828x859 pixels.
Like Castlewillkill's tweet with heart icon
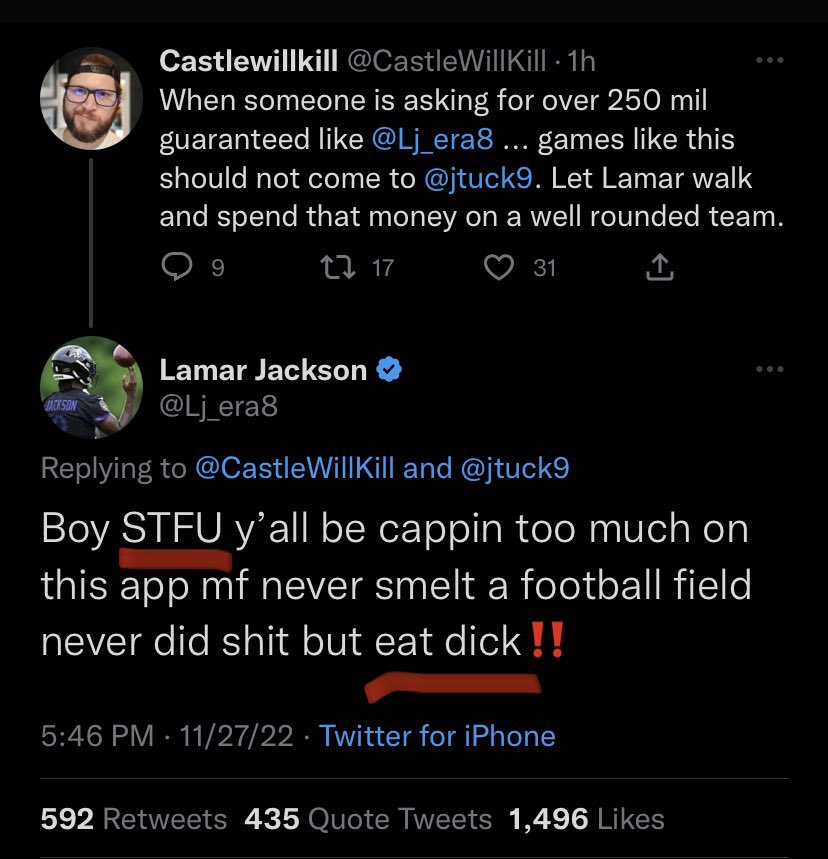[x=499, y=267]
